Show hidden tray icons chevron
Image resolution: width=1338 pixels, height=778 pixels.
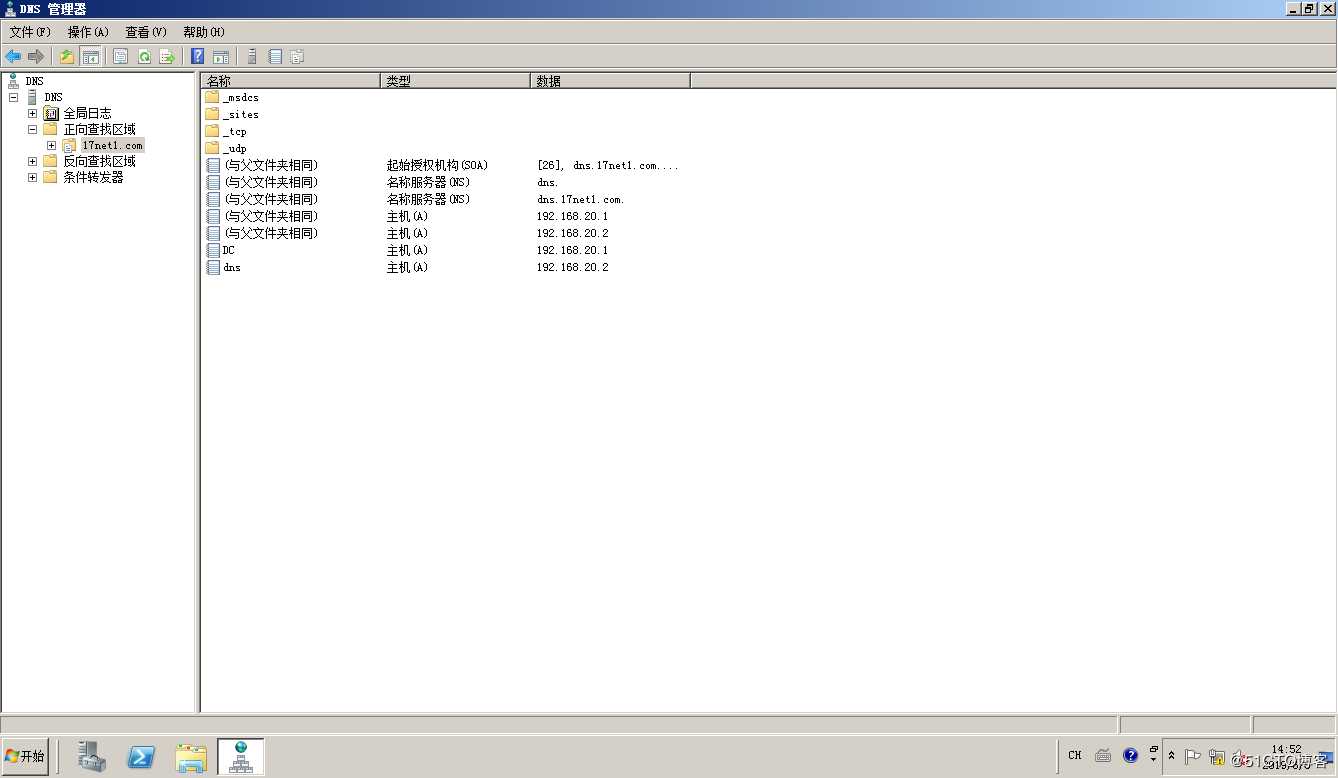pyautogui.click(x=1172, y=757)
